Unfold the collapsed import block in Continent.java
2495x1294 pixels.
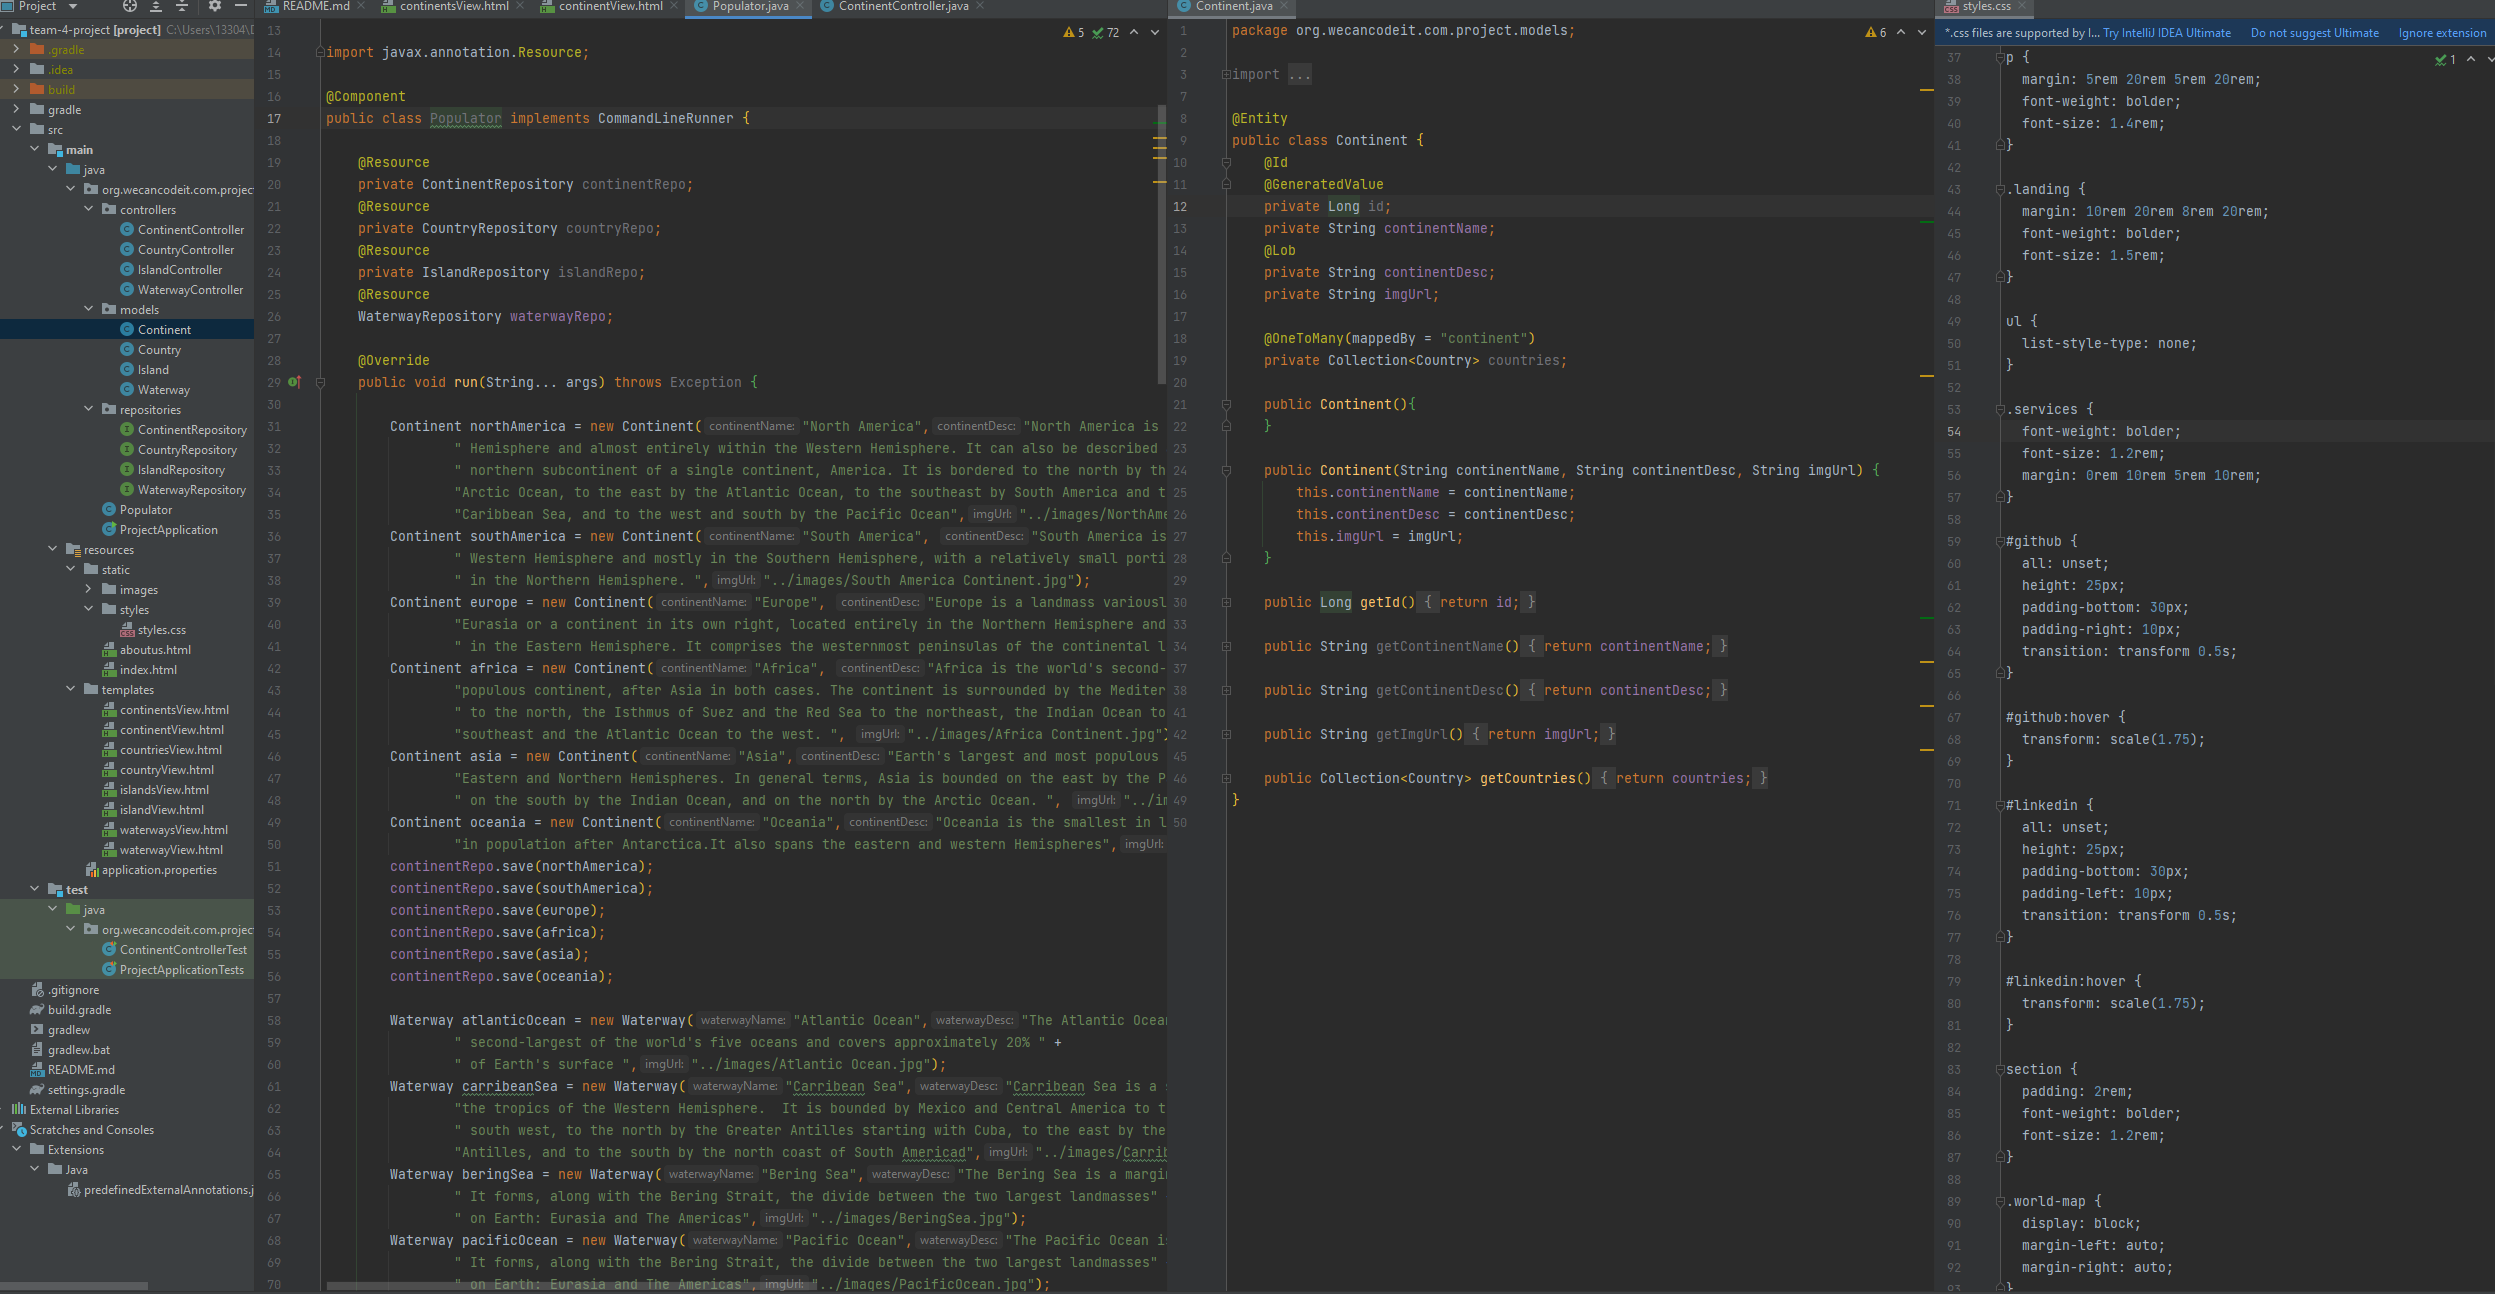point(1226,75)
